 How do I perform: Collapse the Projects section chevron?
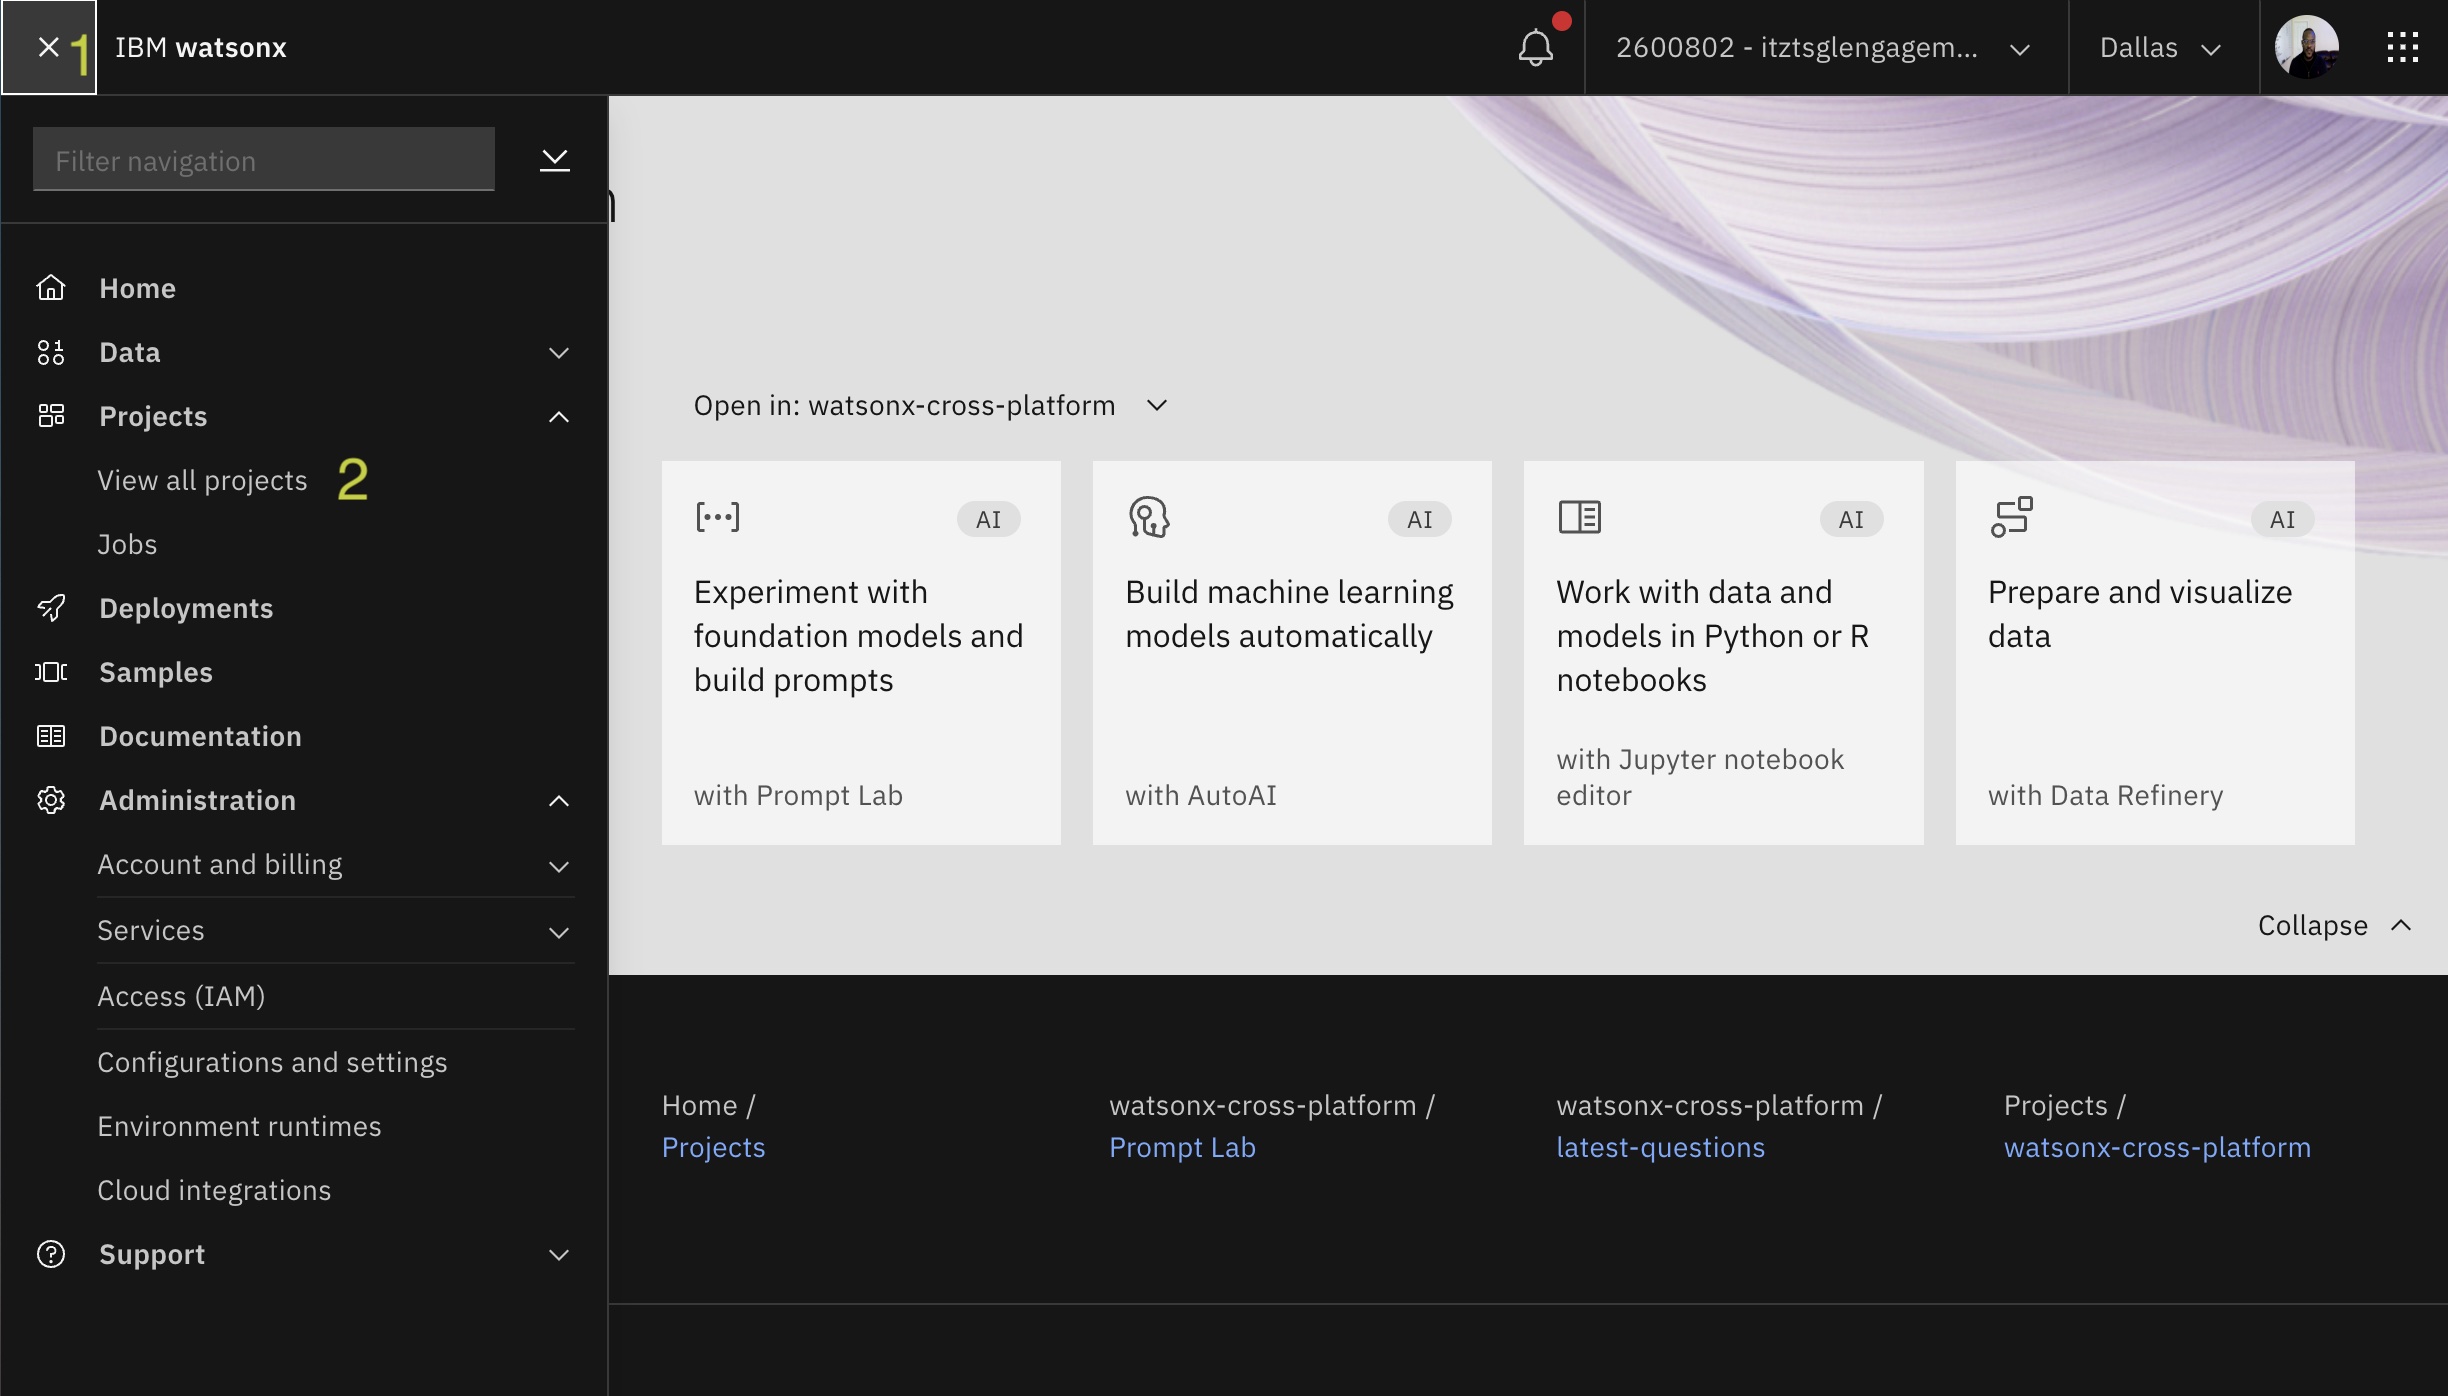(559, 417)
